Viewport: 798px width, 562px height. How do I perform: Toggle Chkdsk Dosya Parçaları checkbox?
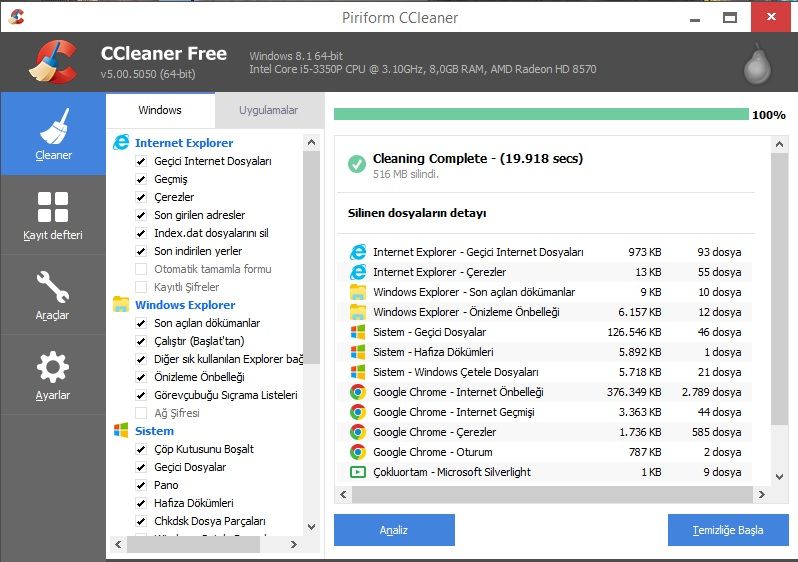pyautogui.click(x=141, y=521)
